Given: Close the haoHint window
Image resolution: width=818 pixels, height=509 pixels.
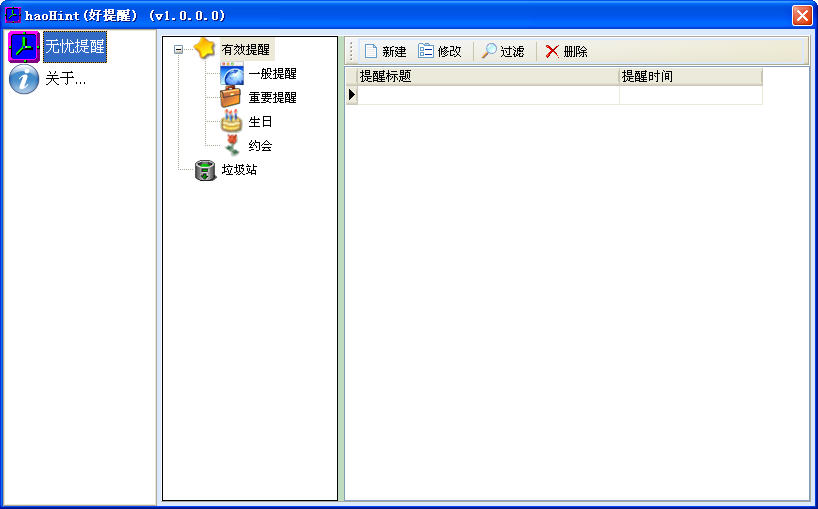Looking at the screenshot, I should tap(802, 15).
